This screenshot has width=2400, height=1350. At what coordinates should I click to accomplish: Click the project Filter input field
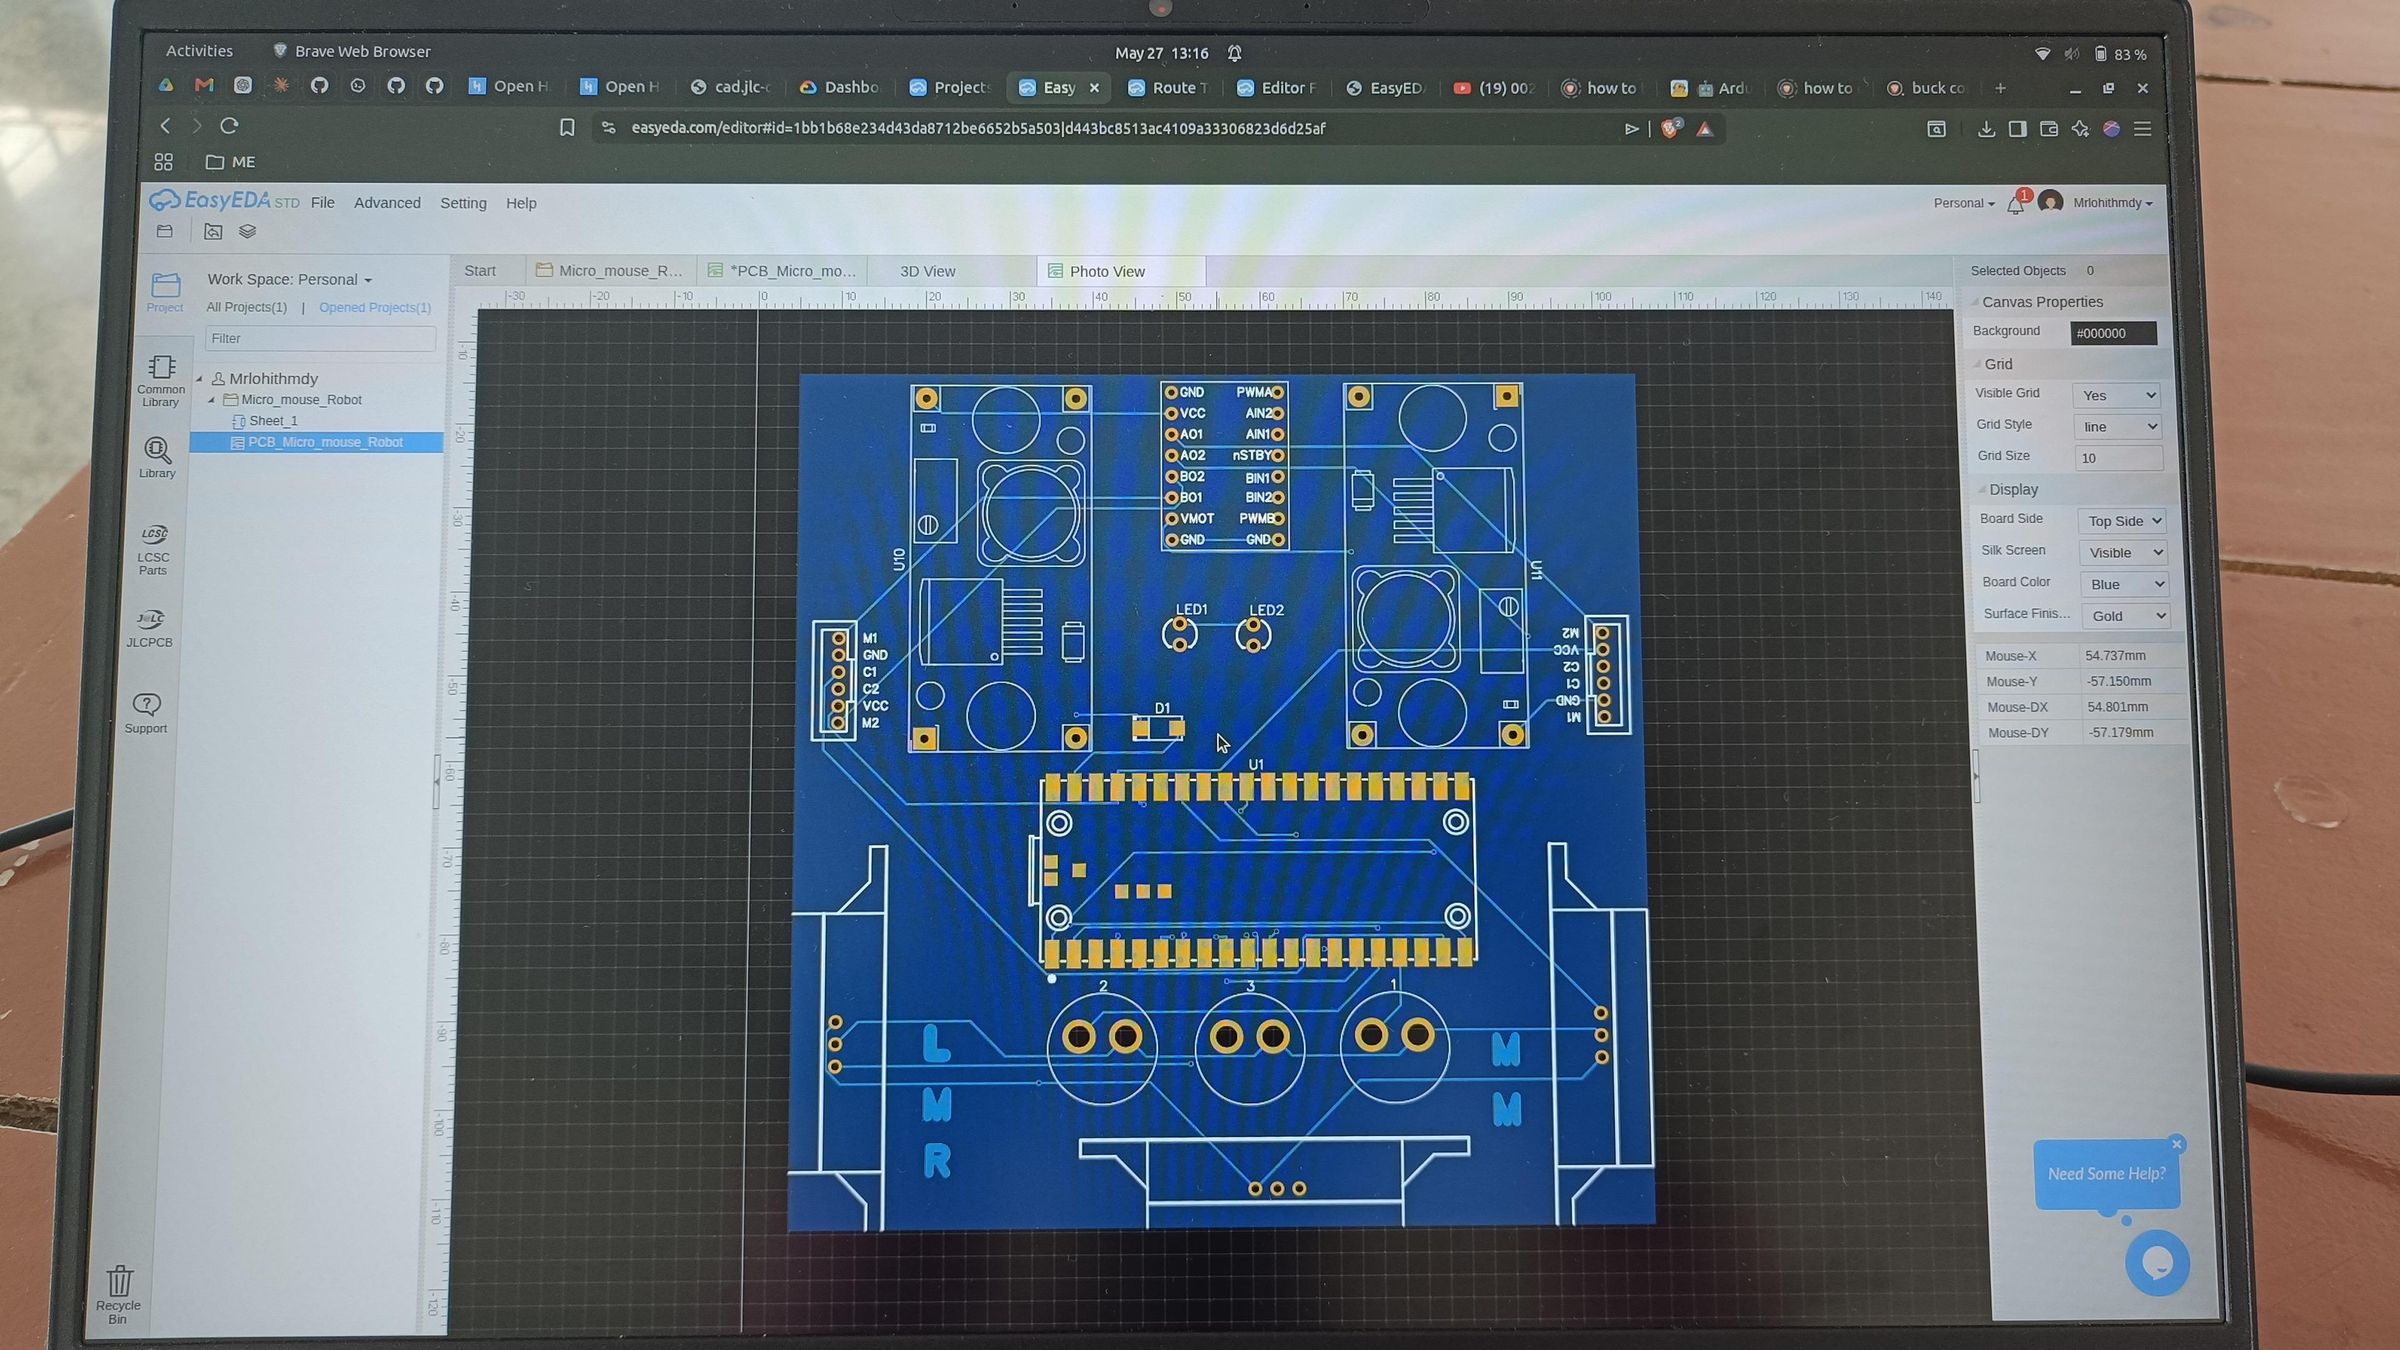point(320,338)
